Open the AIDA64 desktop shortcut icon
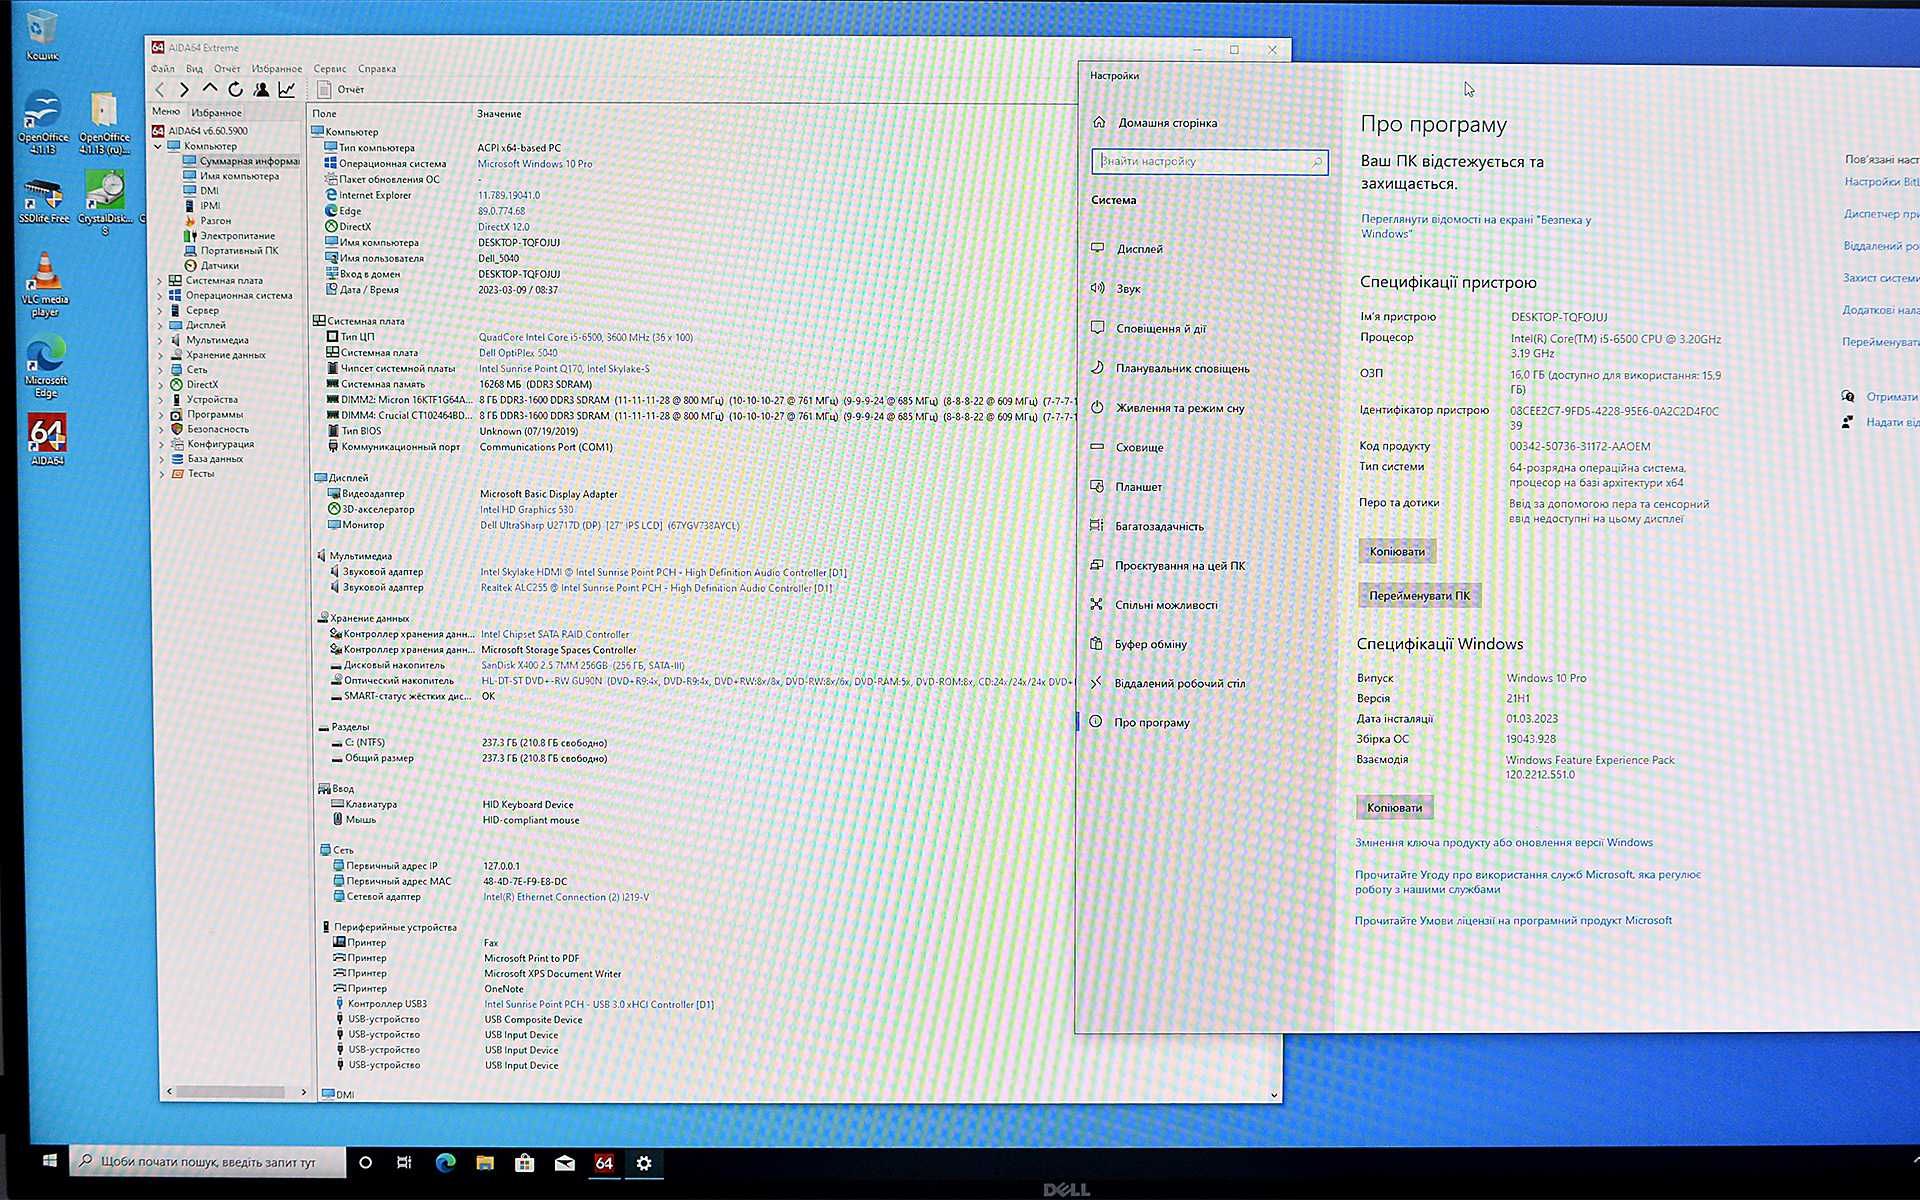Image resolution: width=1920 pixels, height=1200 pixels. 47,440
